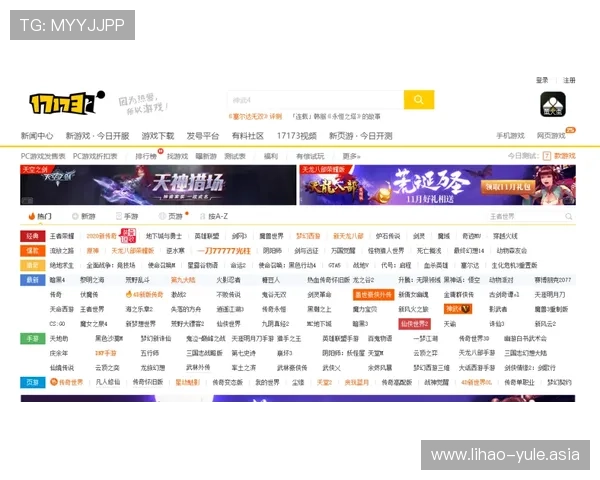Click the red highlighted 仙侠世界2 button

[414, 324]
